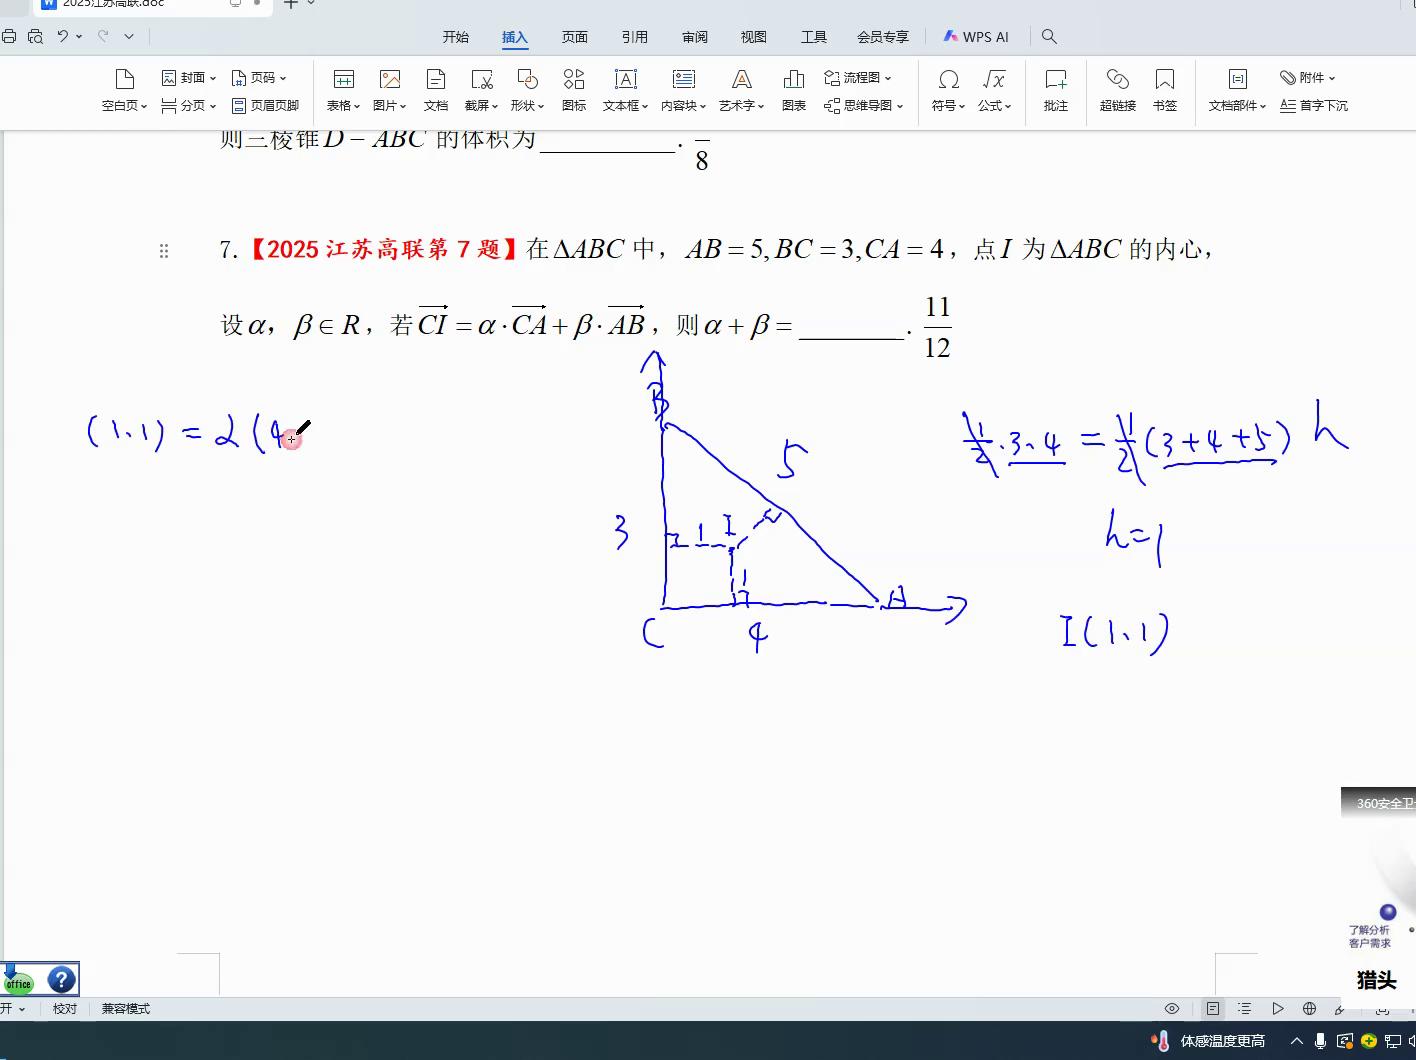Open the 截屏 screenshot tool
The height and width of the screenshot is (1060, 1416).
(x=481, y=80)
